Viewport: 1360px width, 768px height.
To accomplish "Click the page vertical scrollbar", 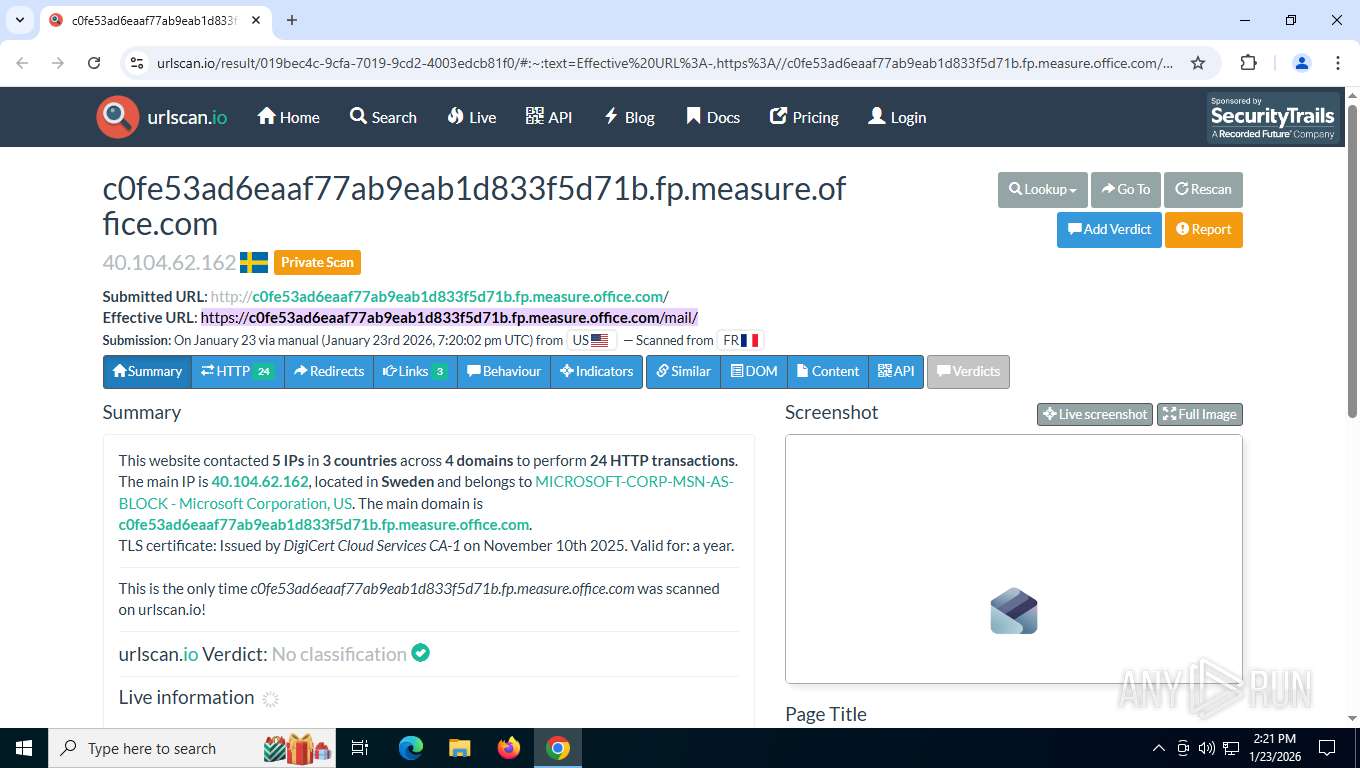I will (1352, 260).
